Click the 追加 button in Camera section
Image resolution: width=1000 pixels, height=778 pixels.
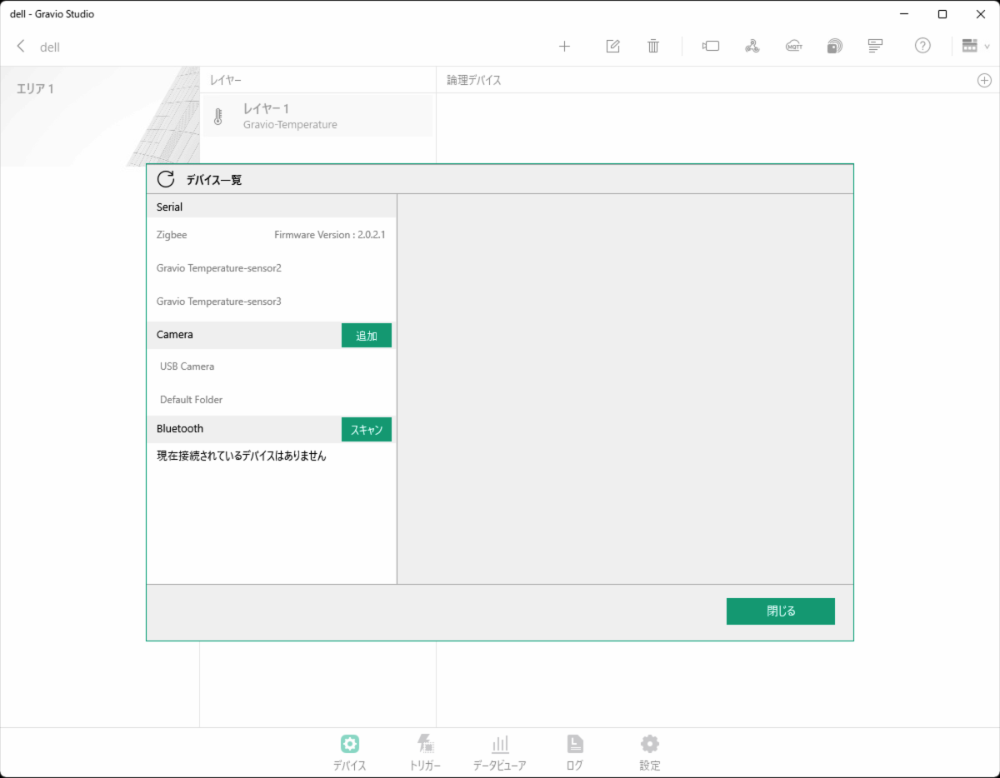coord(366,335)
